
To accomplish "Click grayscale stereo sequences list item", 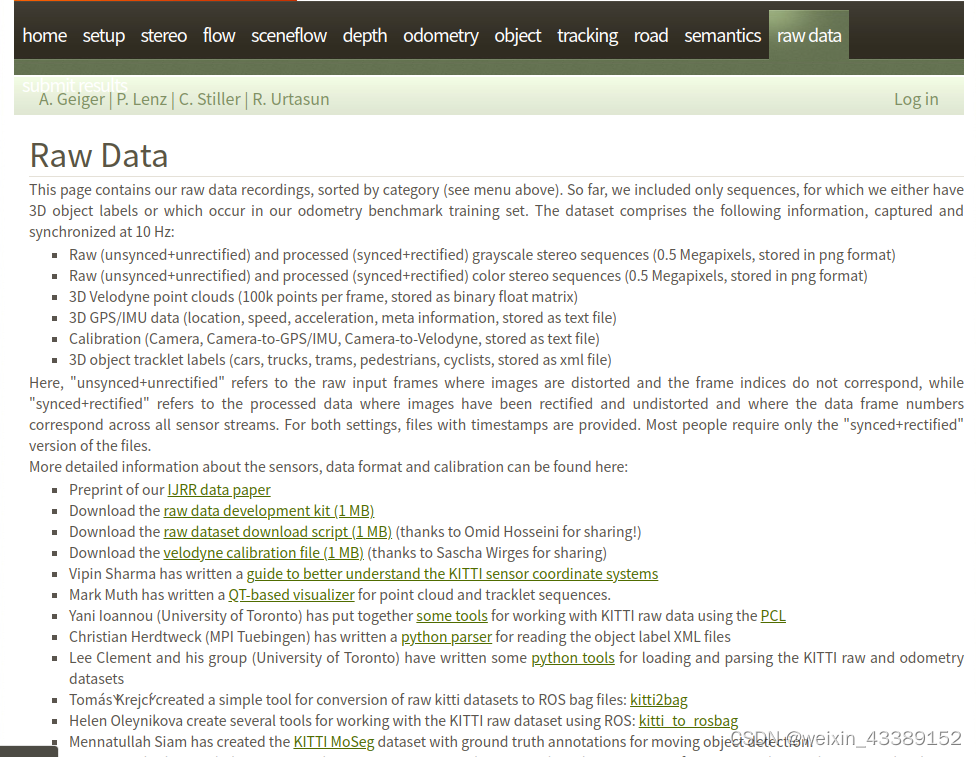I will (482, 255).
